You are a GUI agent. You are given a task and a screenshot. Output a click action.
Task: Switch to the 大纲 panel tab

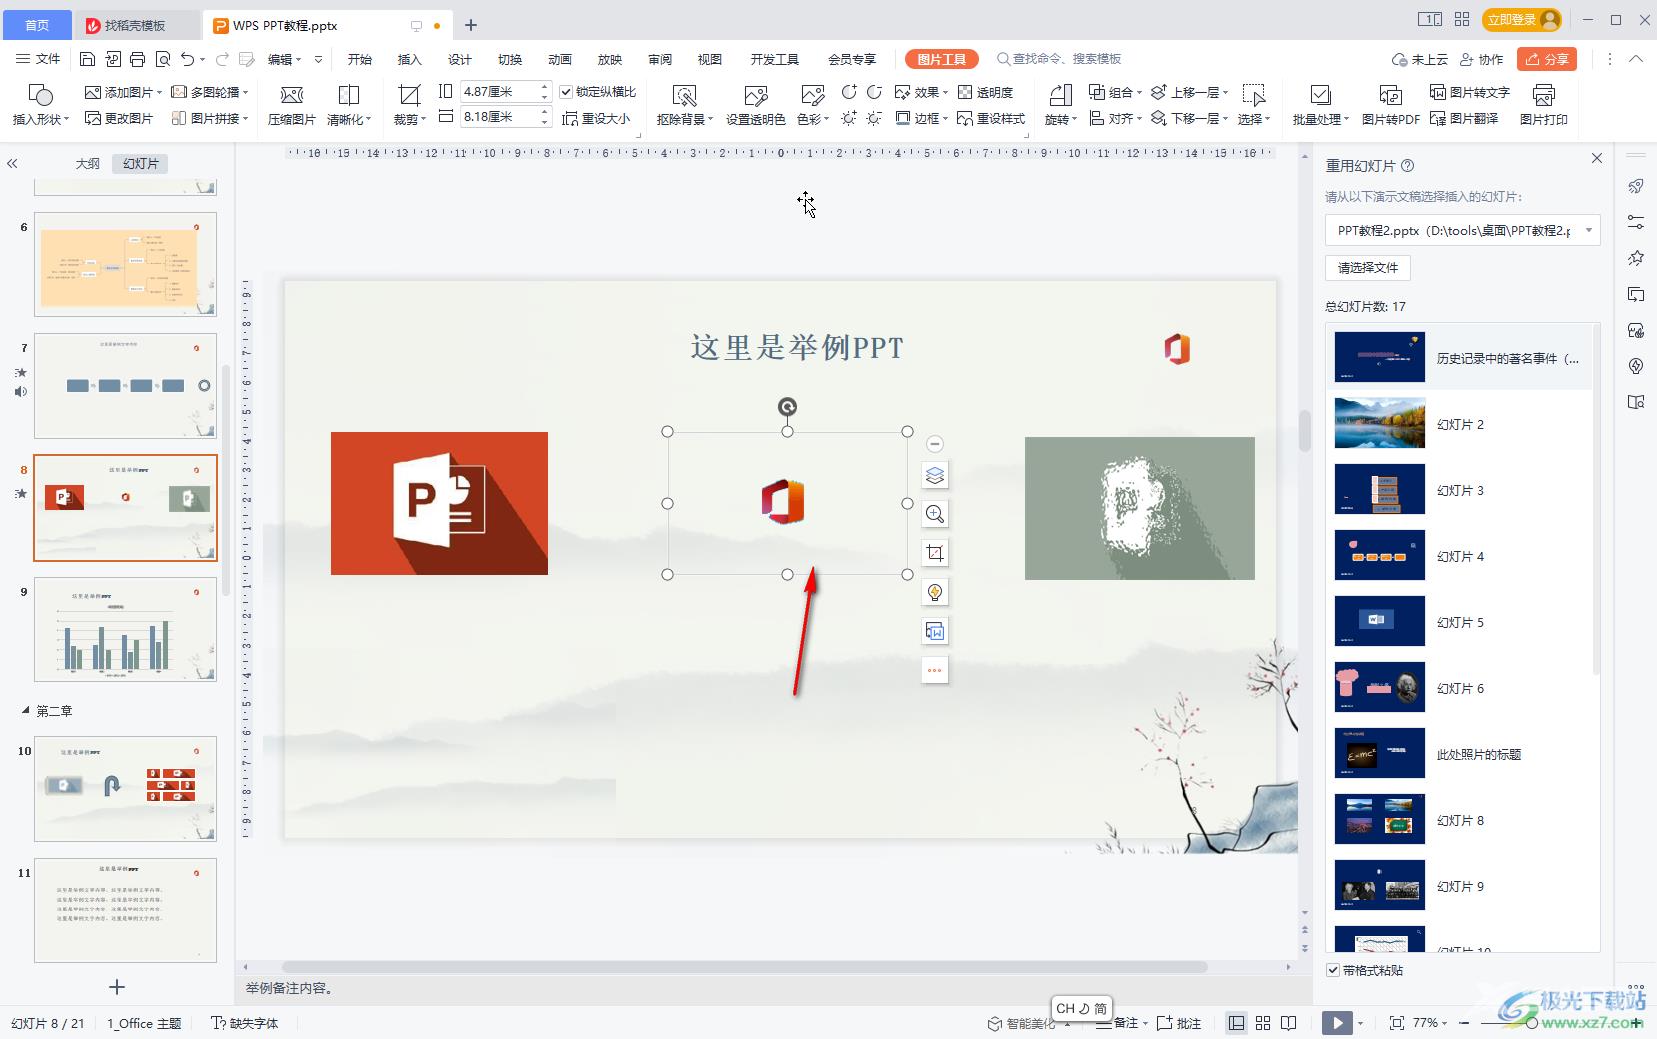[88, 163]
